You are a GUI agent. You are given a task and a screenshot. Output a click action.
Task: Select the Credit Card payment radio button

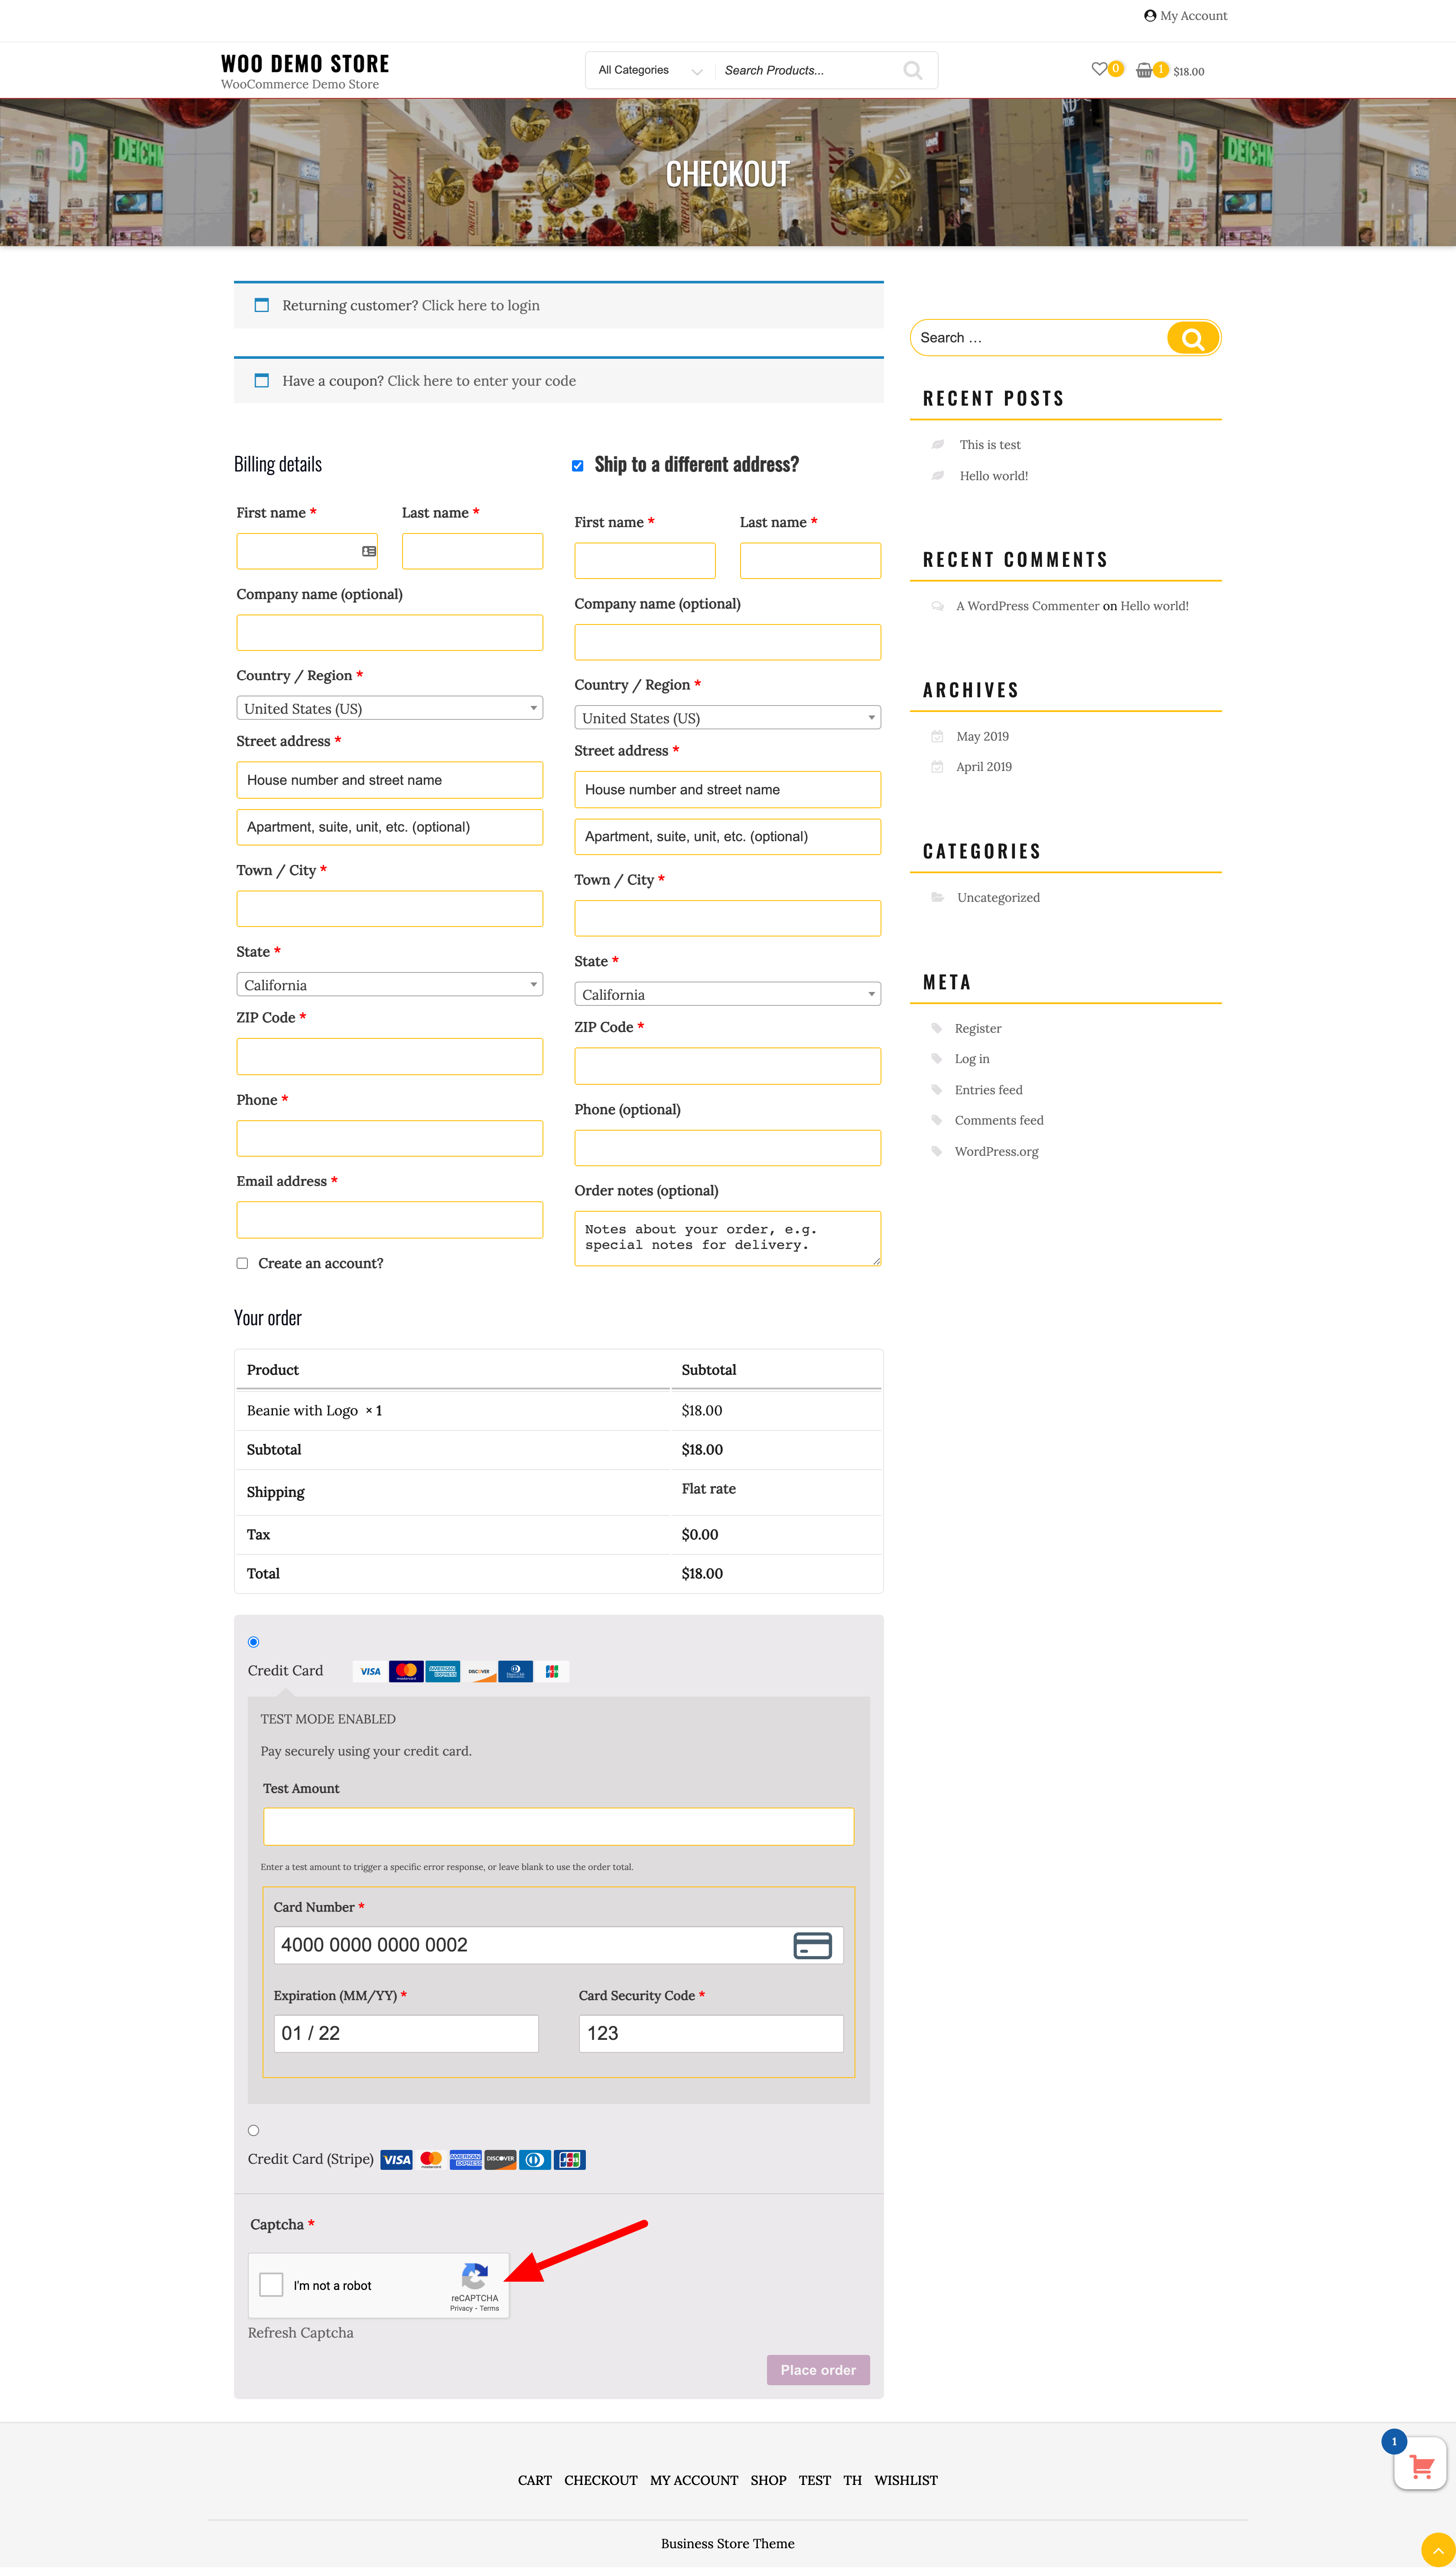253,1642
